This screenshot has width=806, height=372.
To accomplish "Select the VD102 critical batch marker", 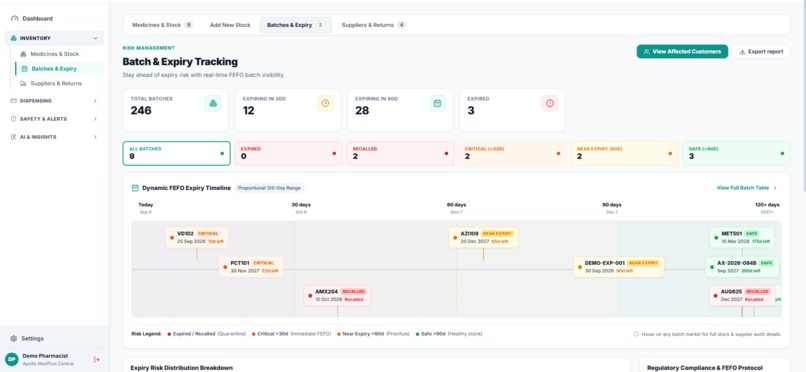I will pos(197,237).
